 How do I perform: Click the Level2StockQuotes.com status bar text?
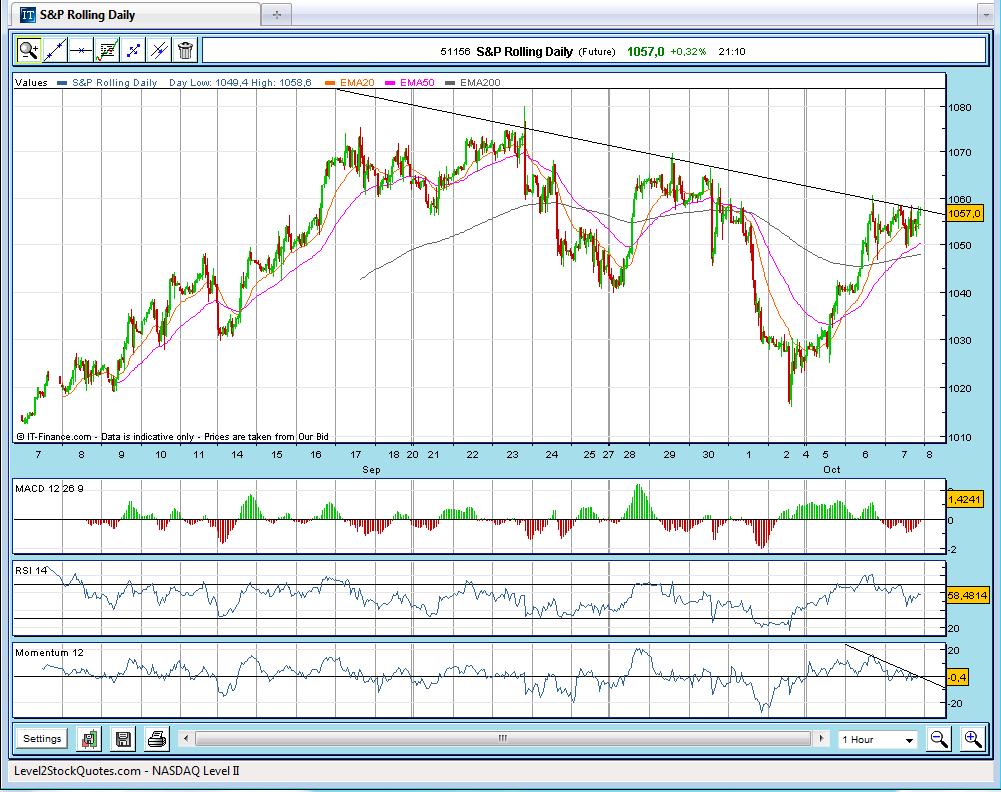coord(126,770)
